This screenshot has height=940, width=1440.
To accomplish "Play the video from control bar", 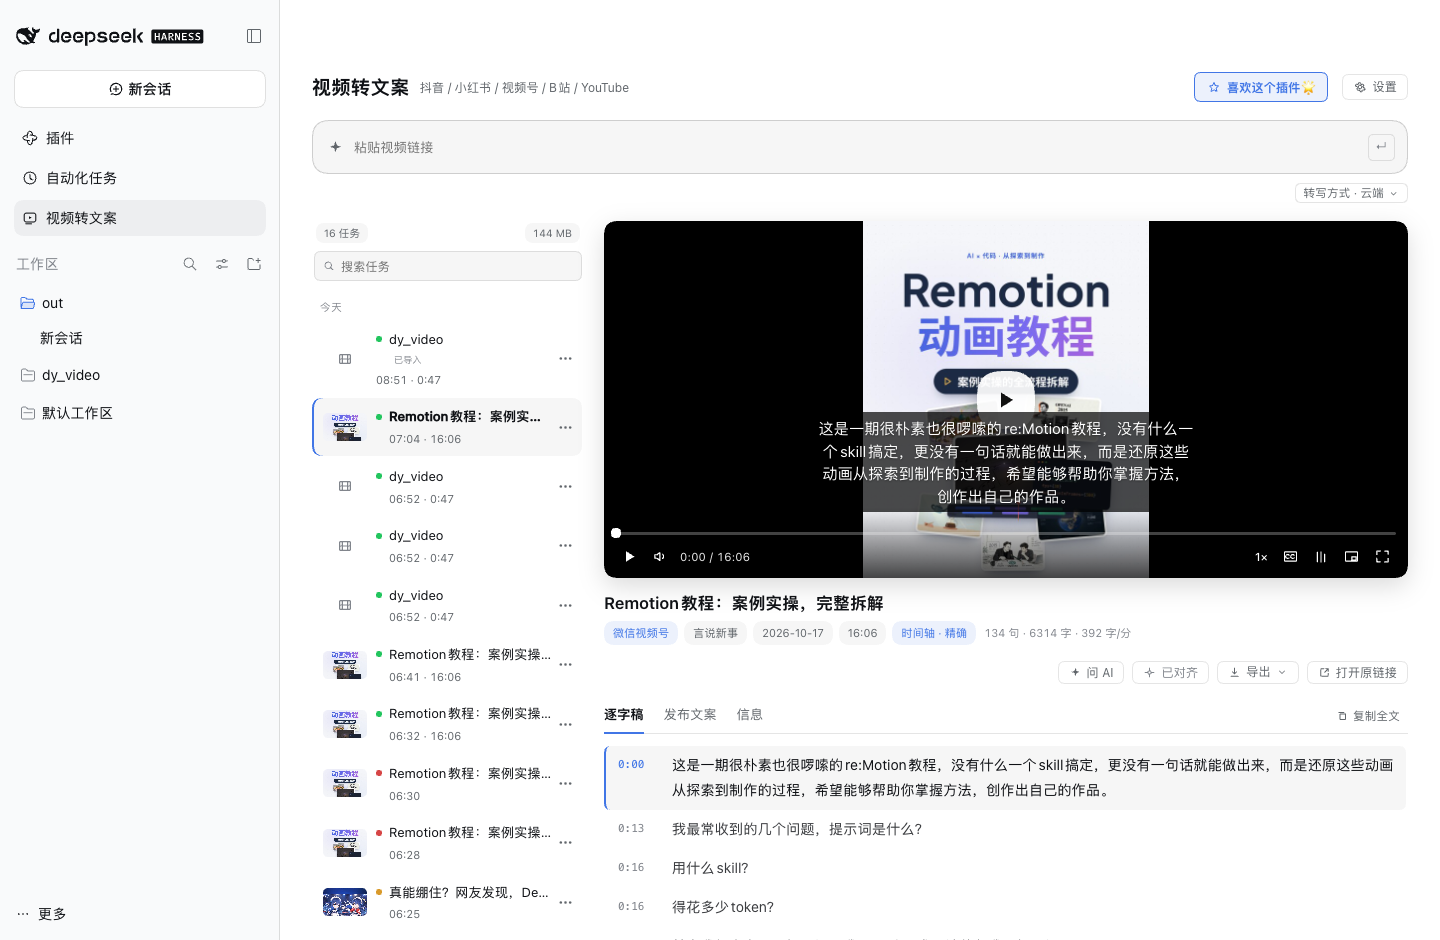I will [x=630, y=557].
